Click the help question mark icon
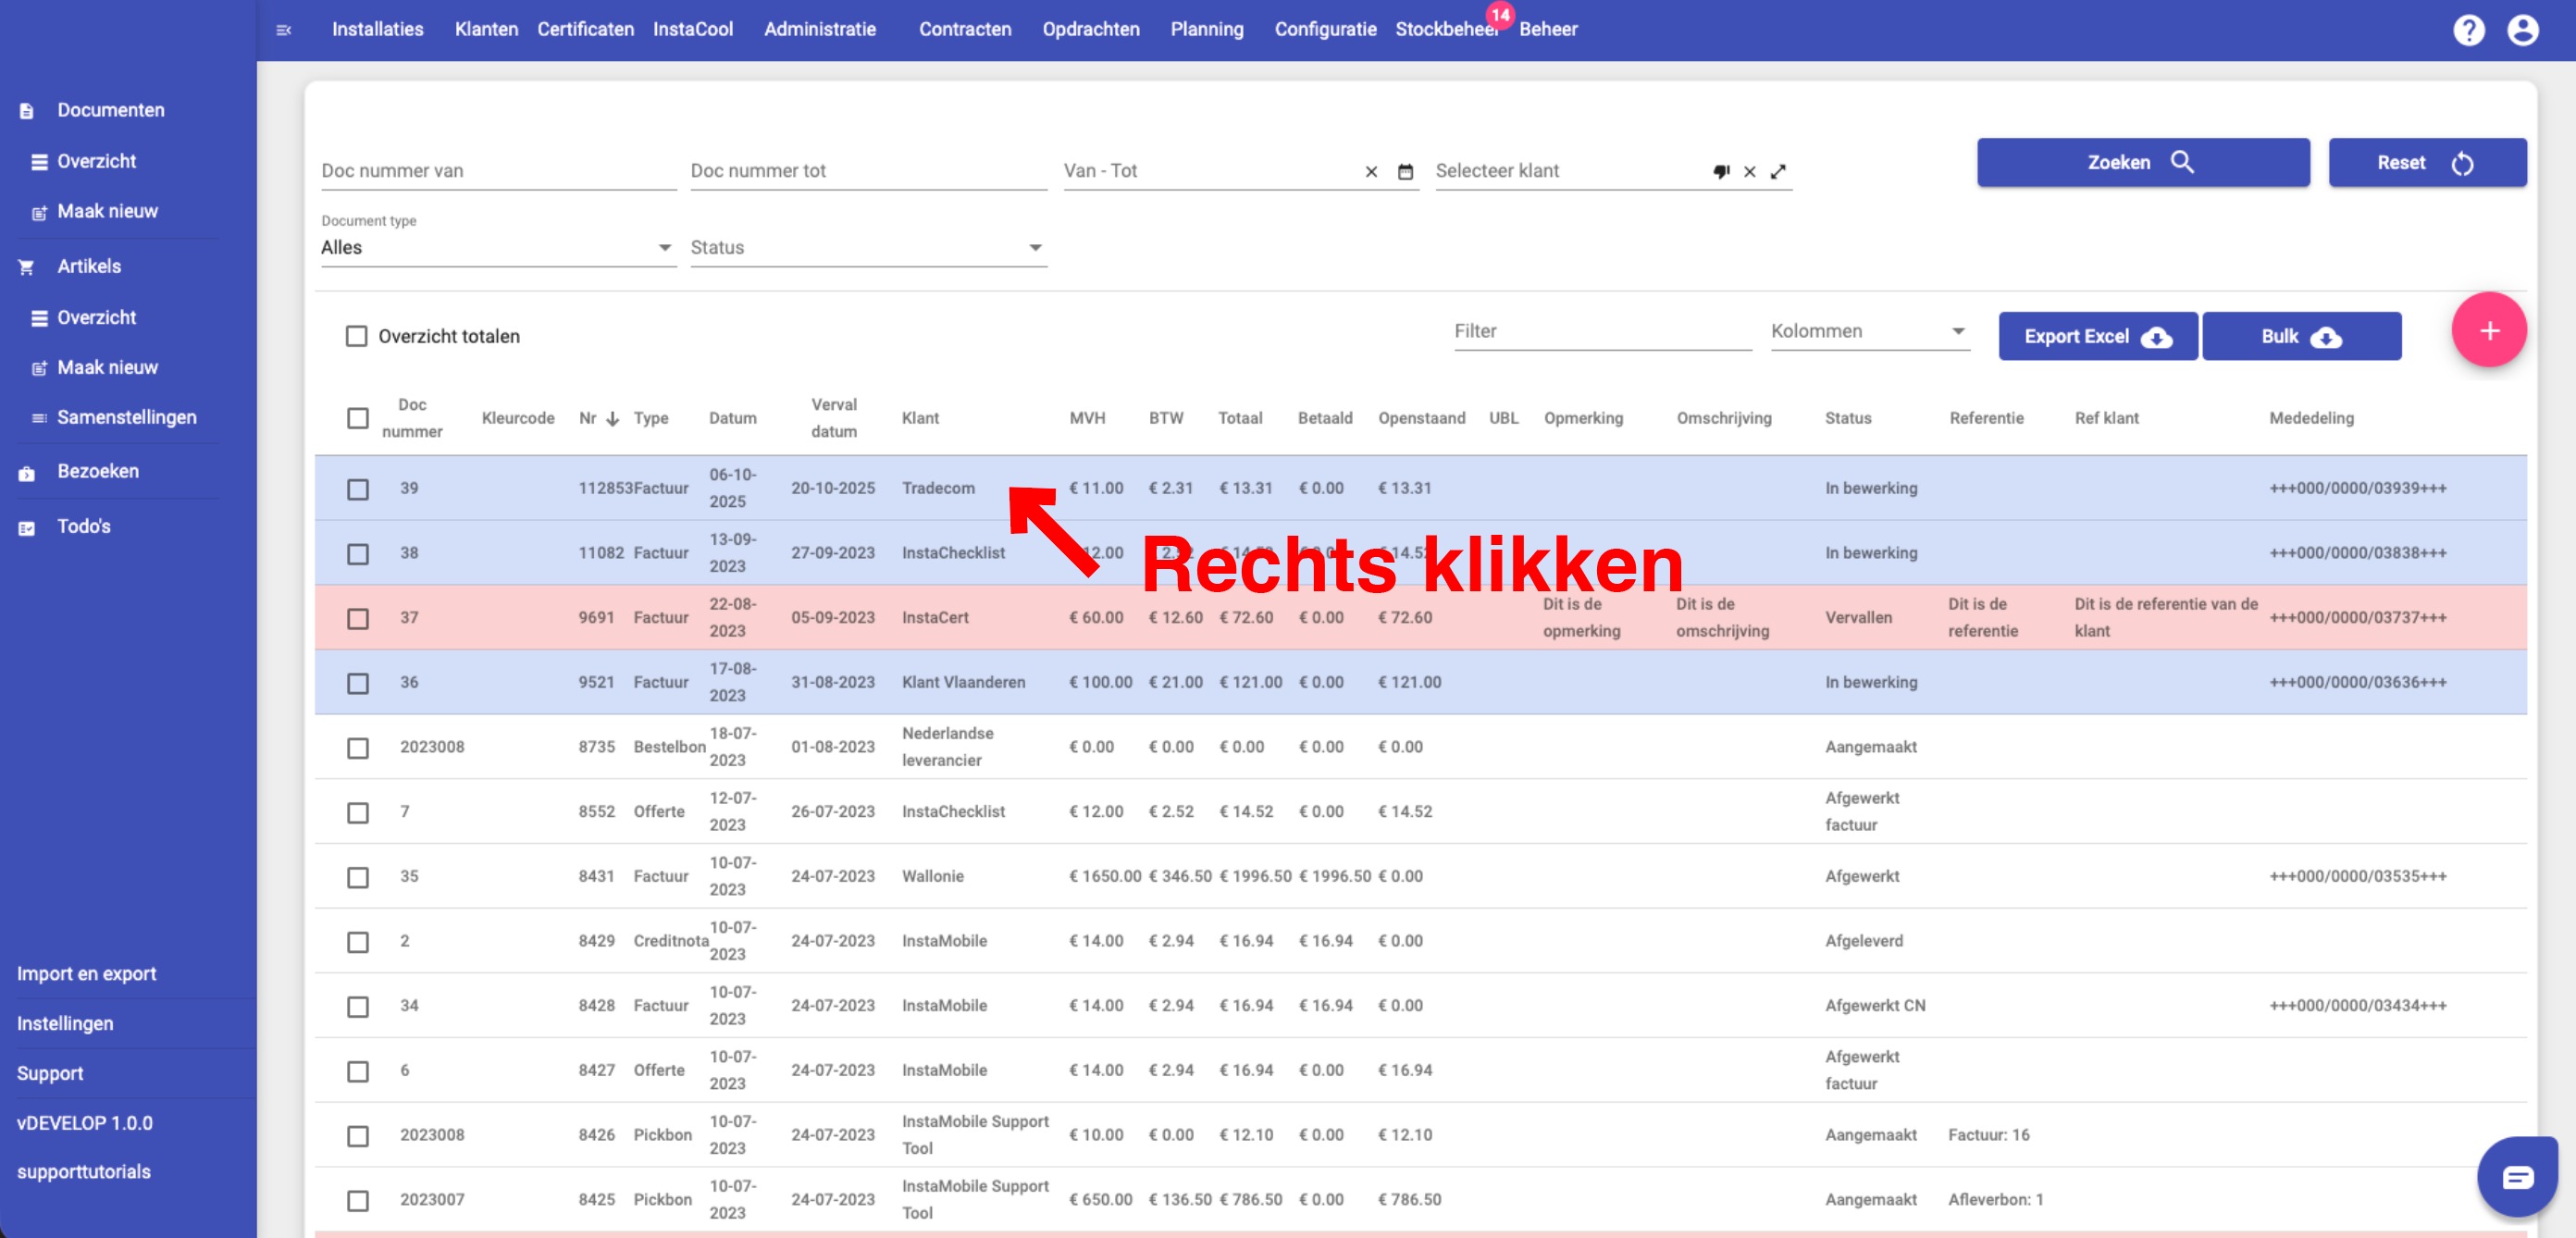This screenshot has height=1238, width=2576. [2468, 30]
